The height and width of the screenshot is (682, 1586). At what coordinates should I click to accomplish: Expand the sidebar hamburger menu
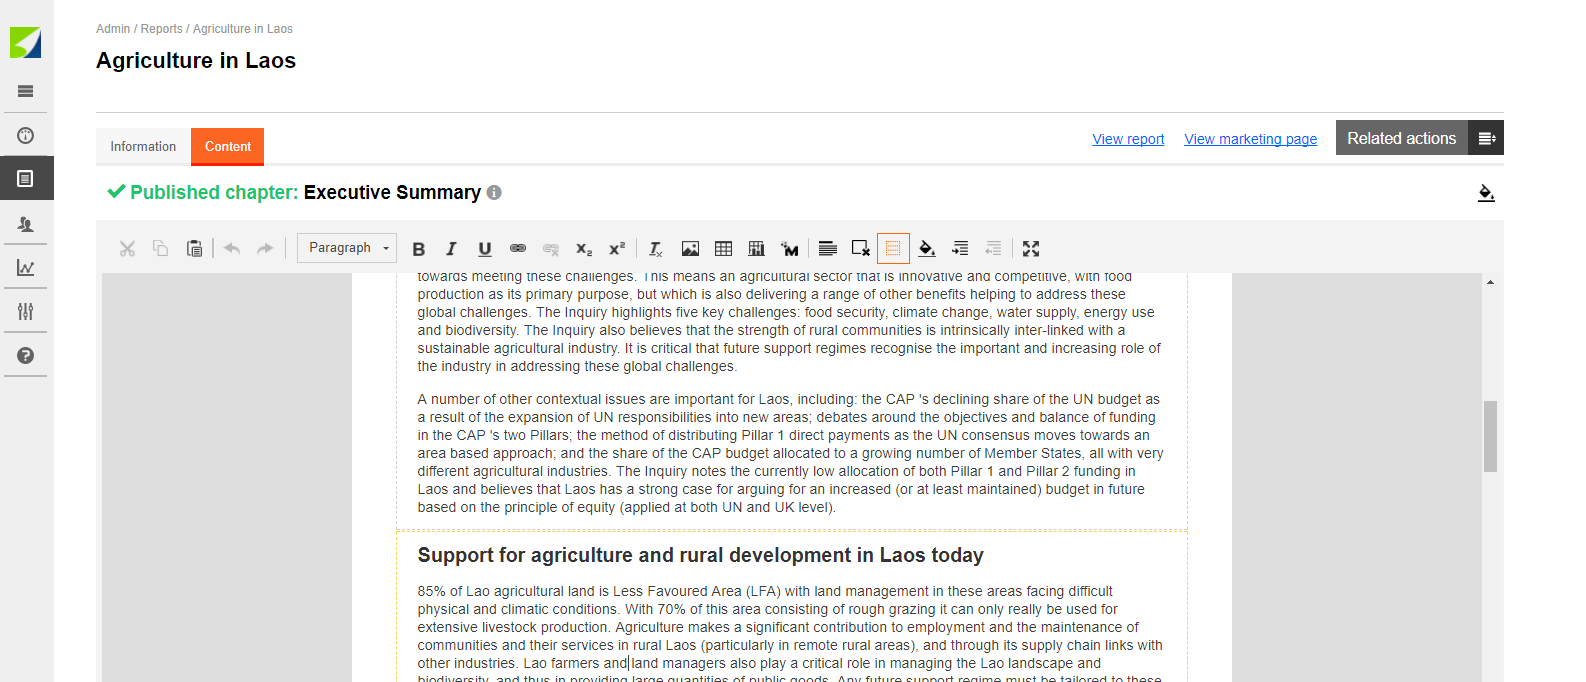point(26,91)
